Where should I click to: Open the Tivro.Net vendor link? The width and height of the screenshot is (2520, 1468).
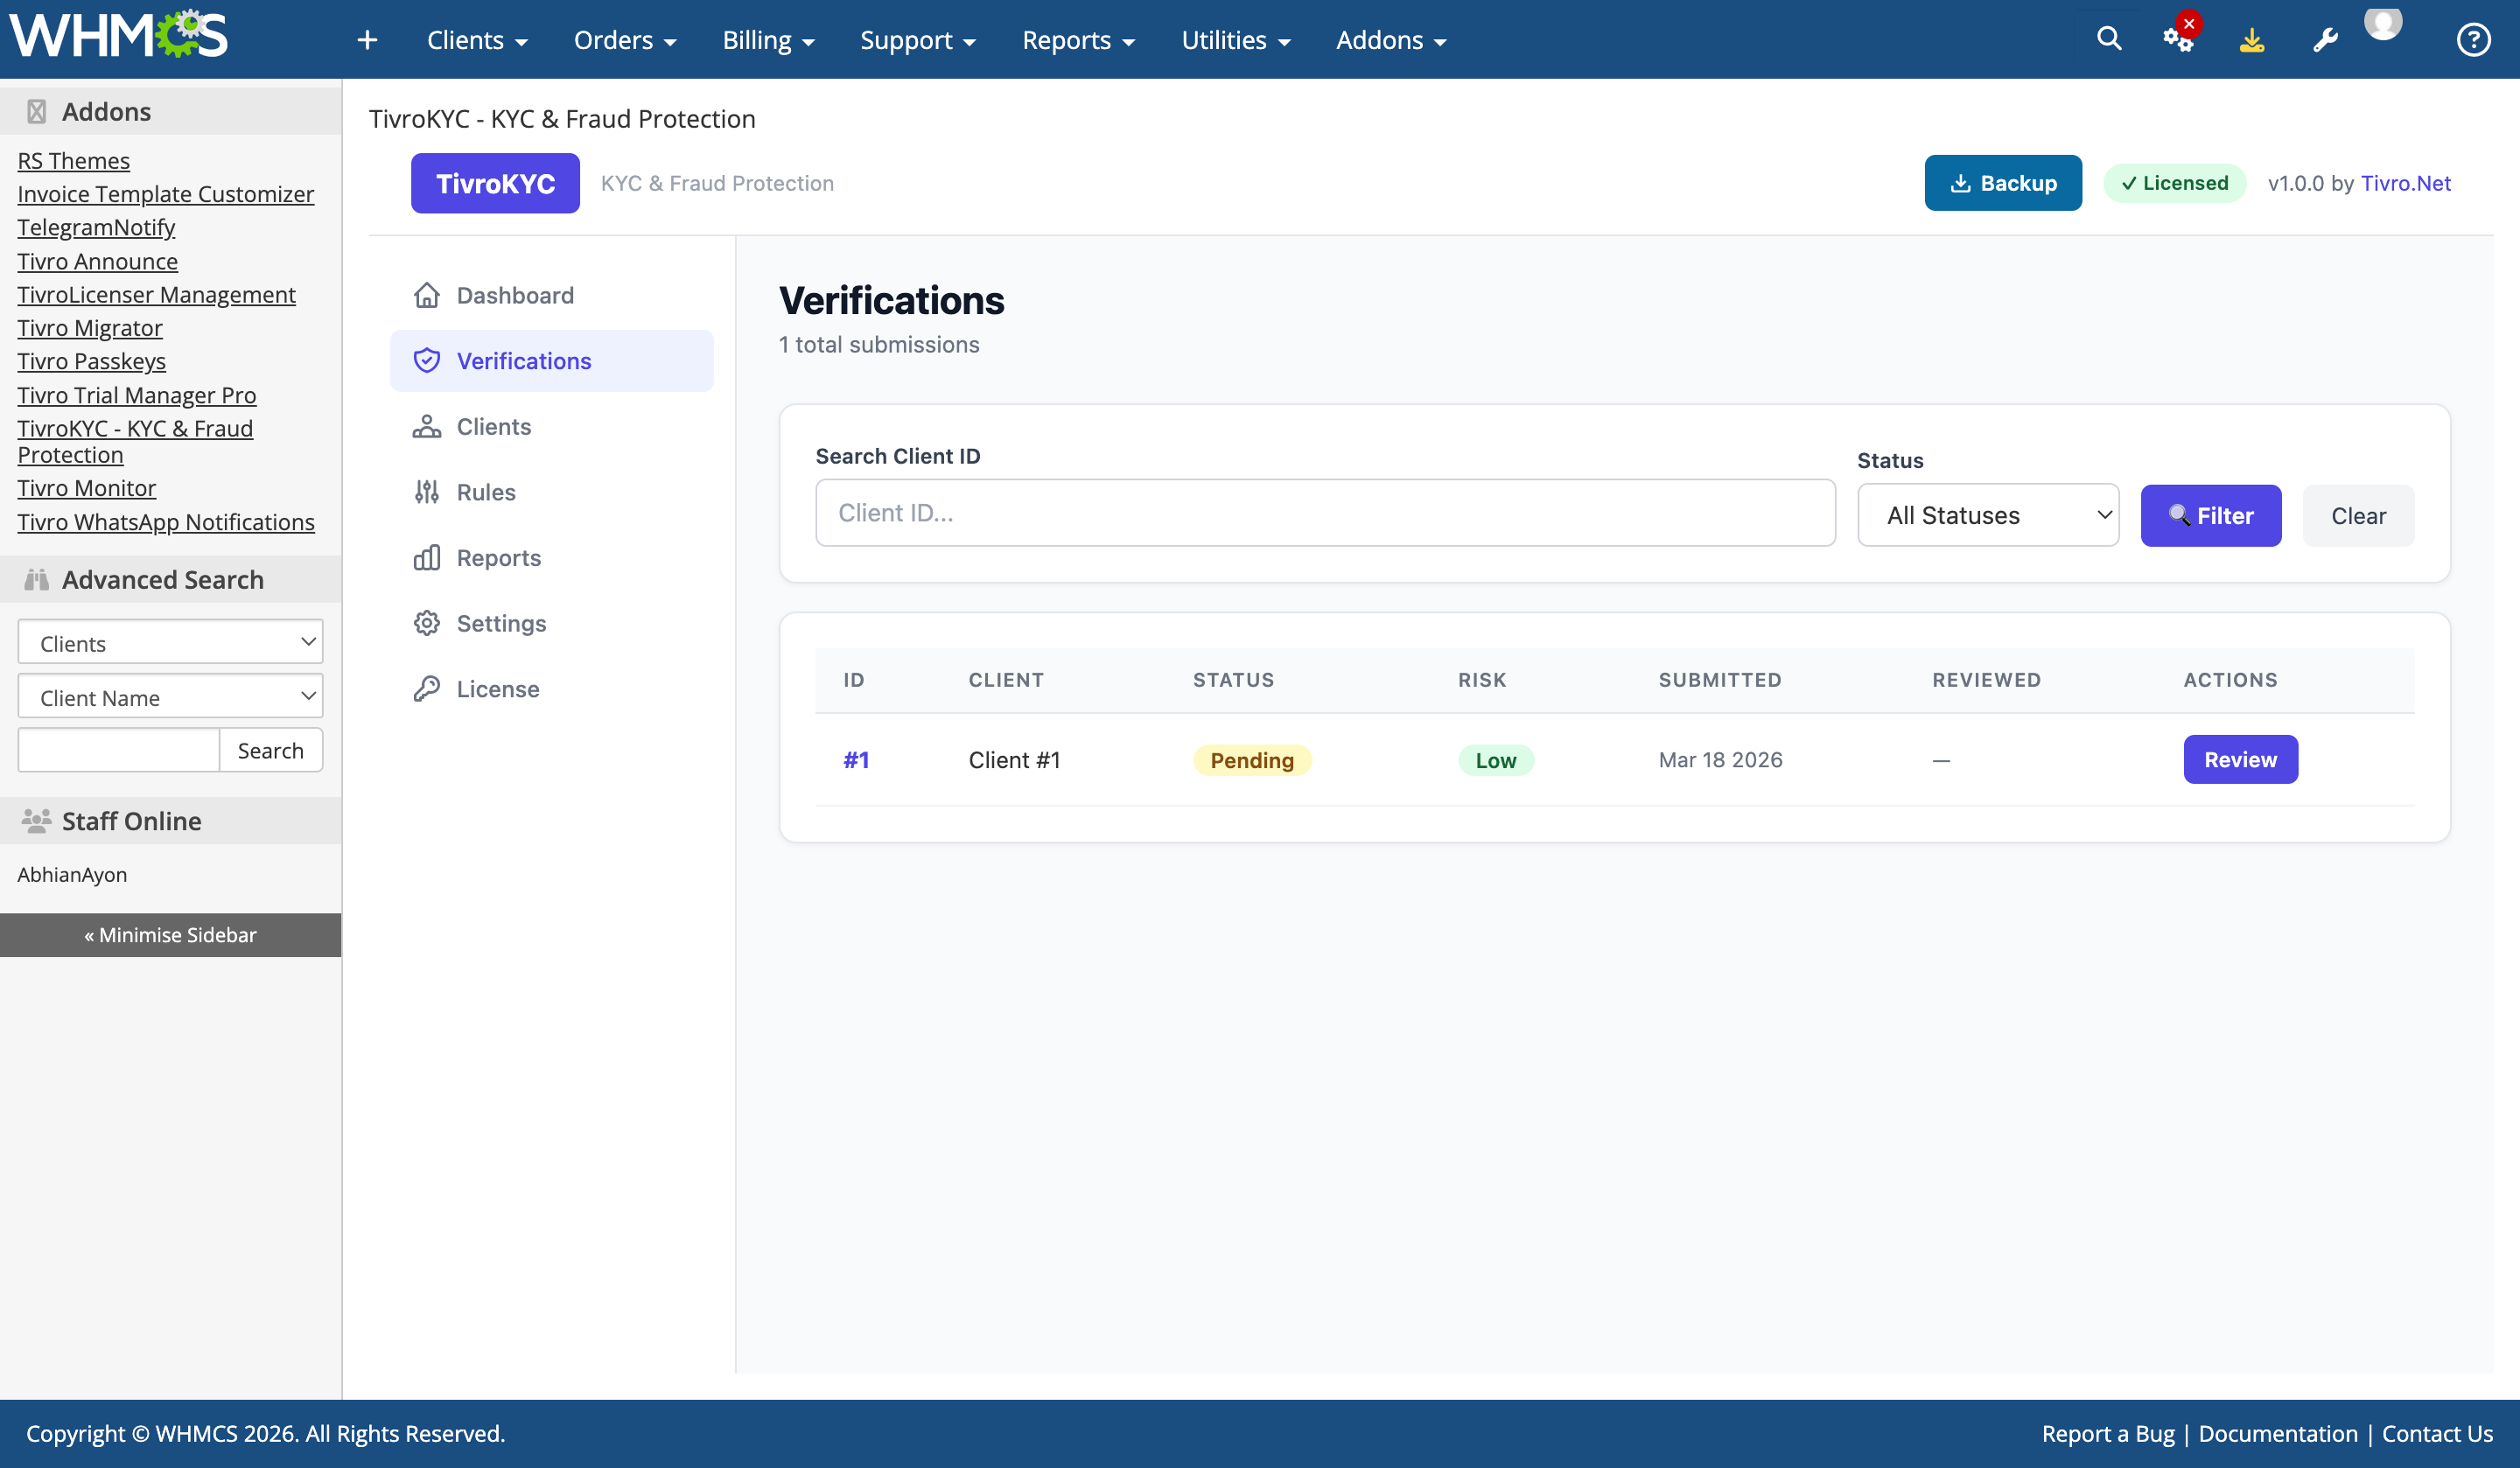click(2406, 183)
